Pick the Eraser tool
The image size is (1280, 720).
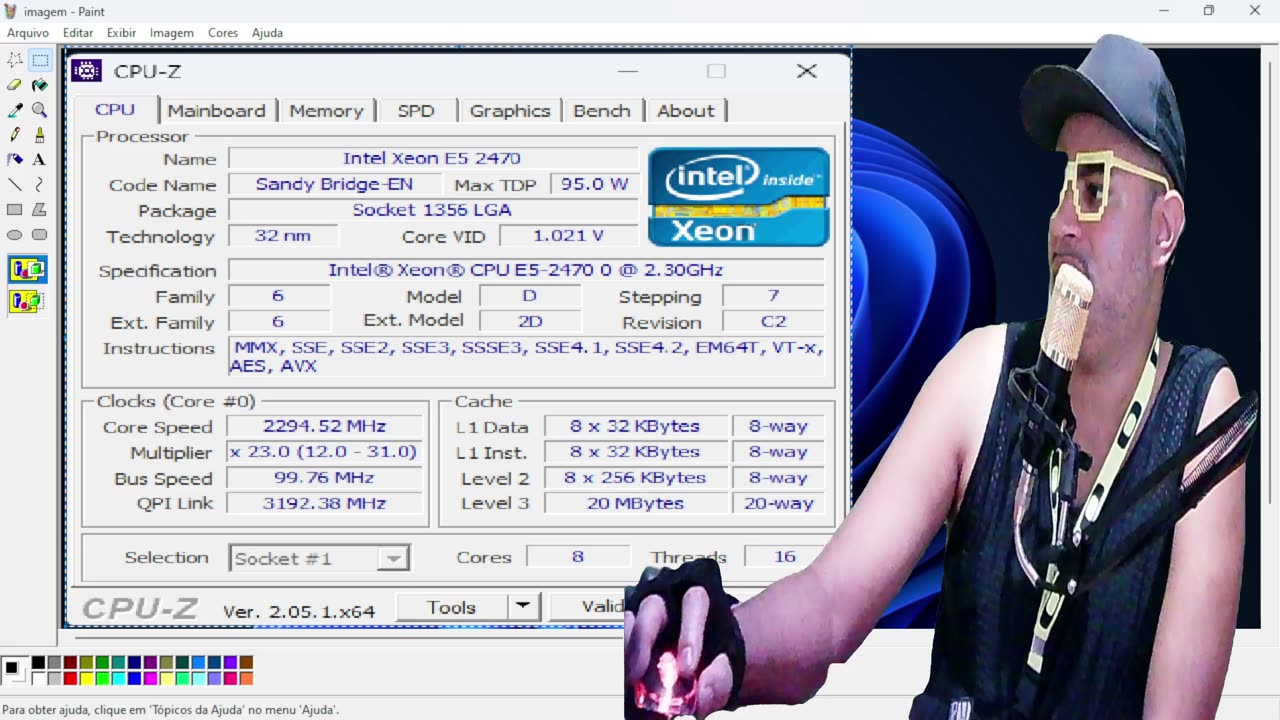(x=15, y=85)
